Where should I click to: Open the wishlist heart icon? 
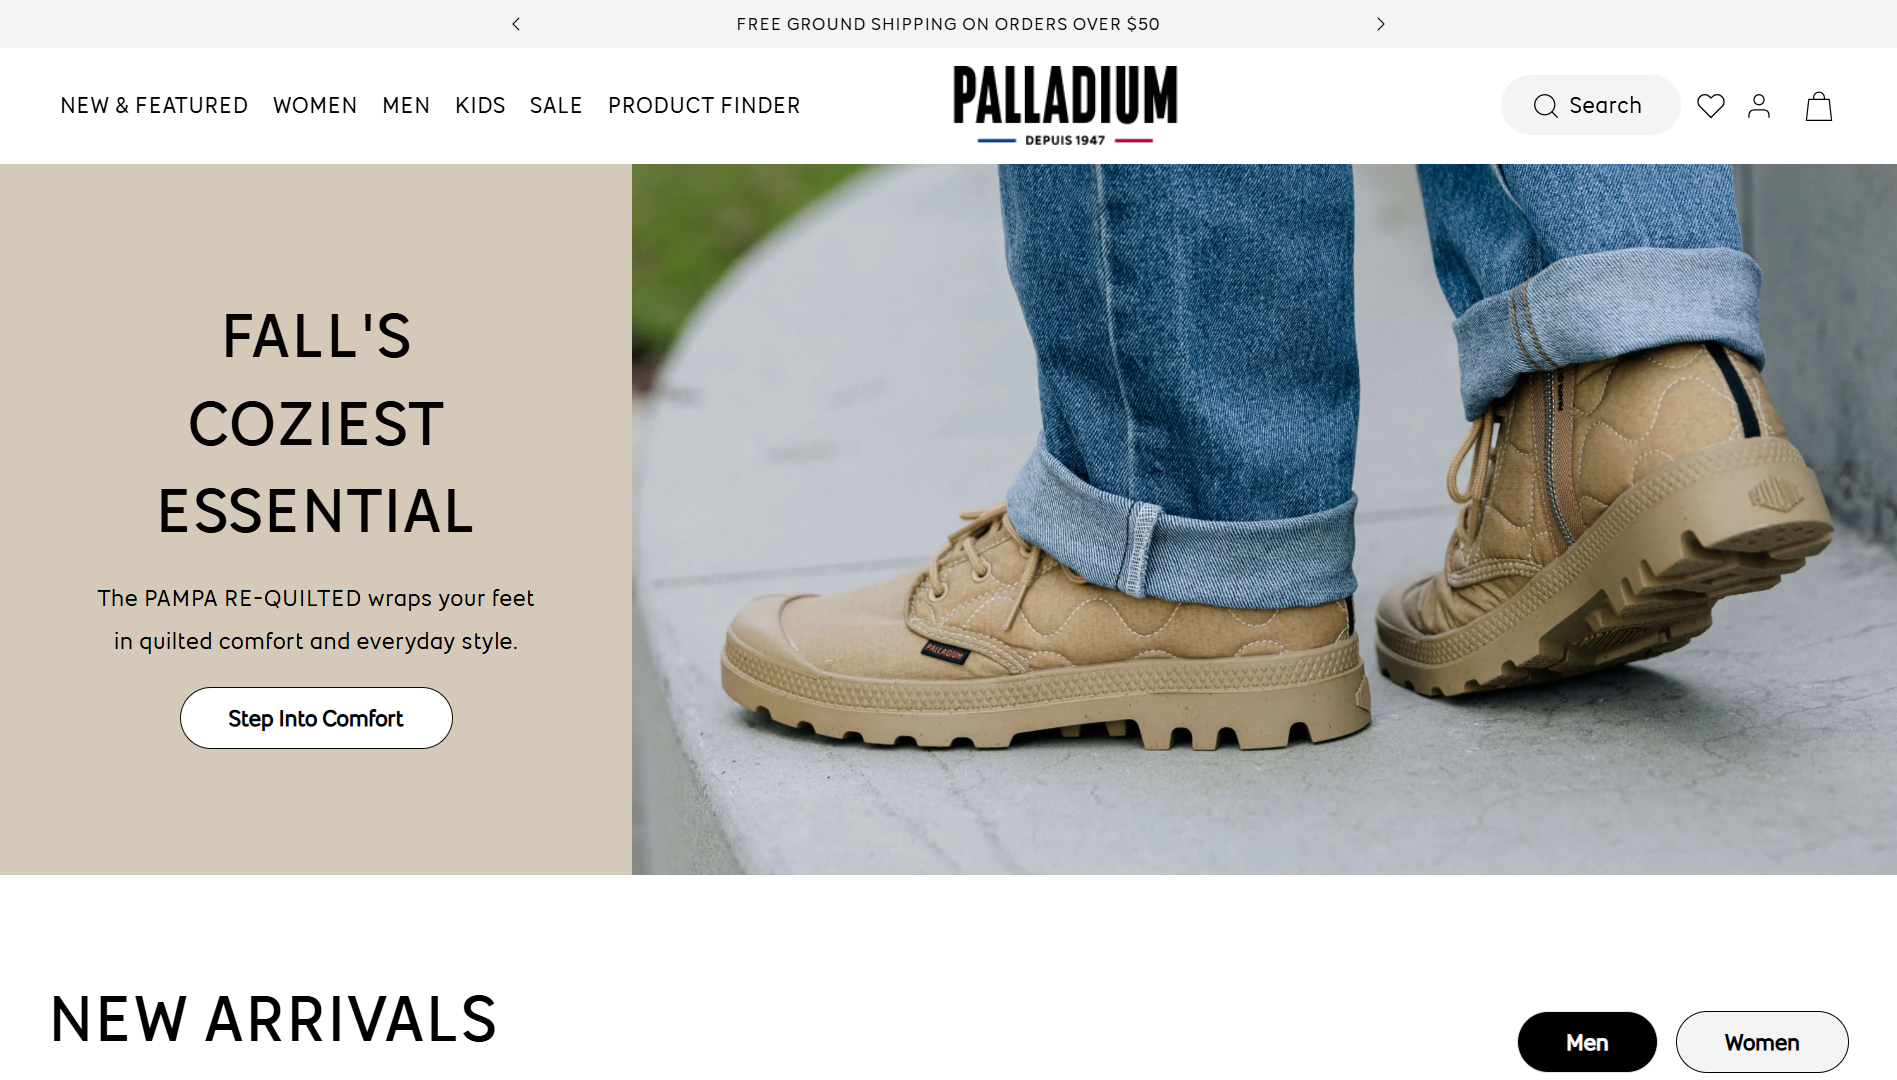[x=1711, y=106]
